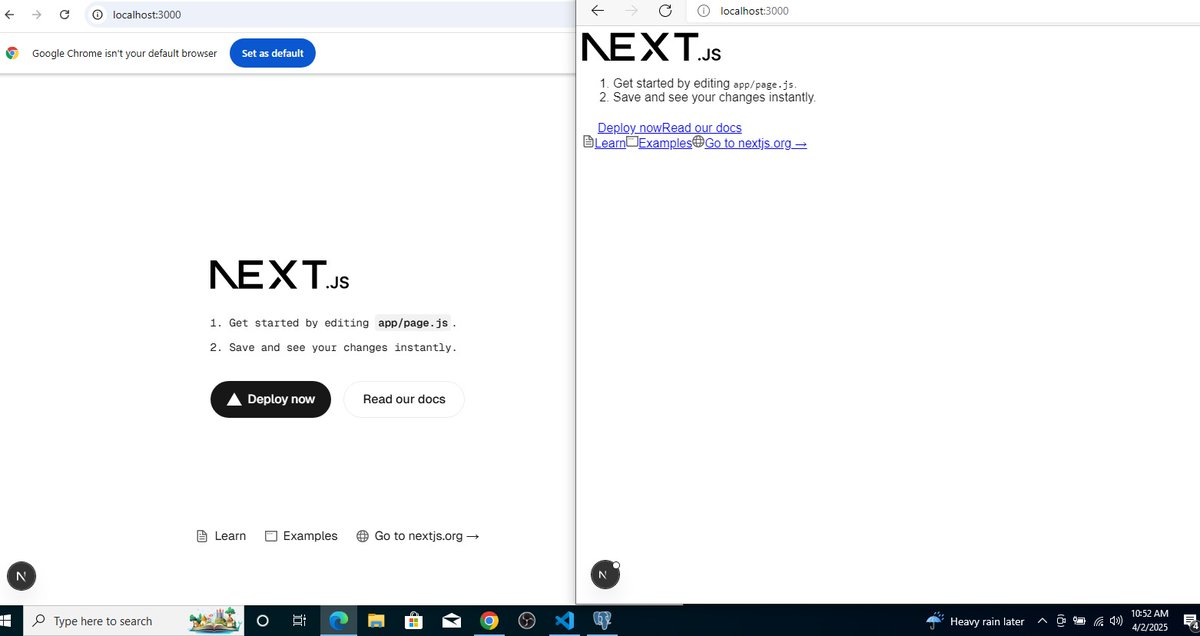Open the Examples link in the Chrome footer
The width and height of the screenshot is (1200, 636).
pyautogui.click(x=301, y=536)
